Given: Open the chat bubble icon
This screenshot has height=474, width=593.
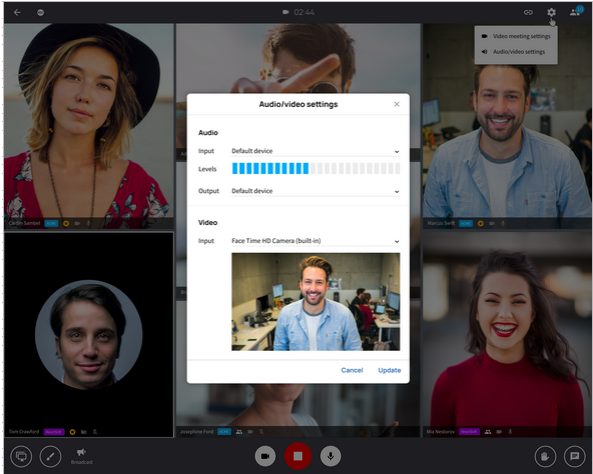Looking at the screenshot, I should 574,456.
